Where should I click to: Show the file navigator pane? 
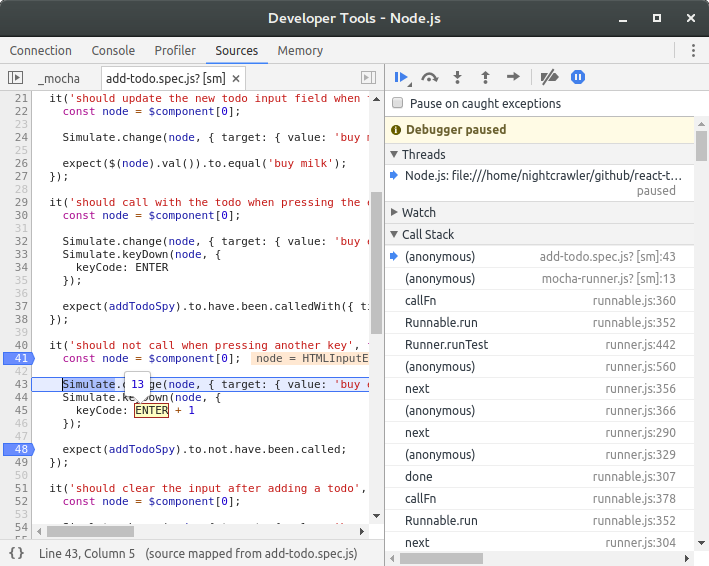tap(15, 78)
